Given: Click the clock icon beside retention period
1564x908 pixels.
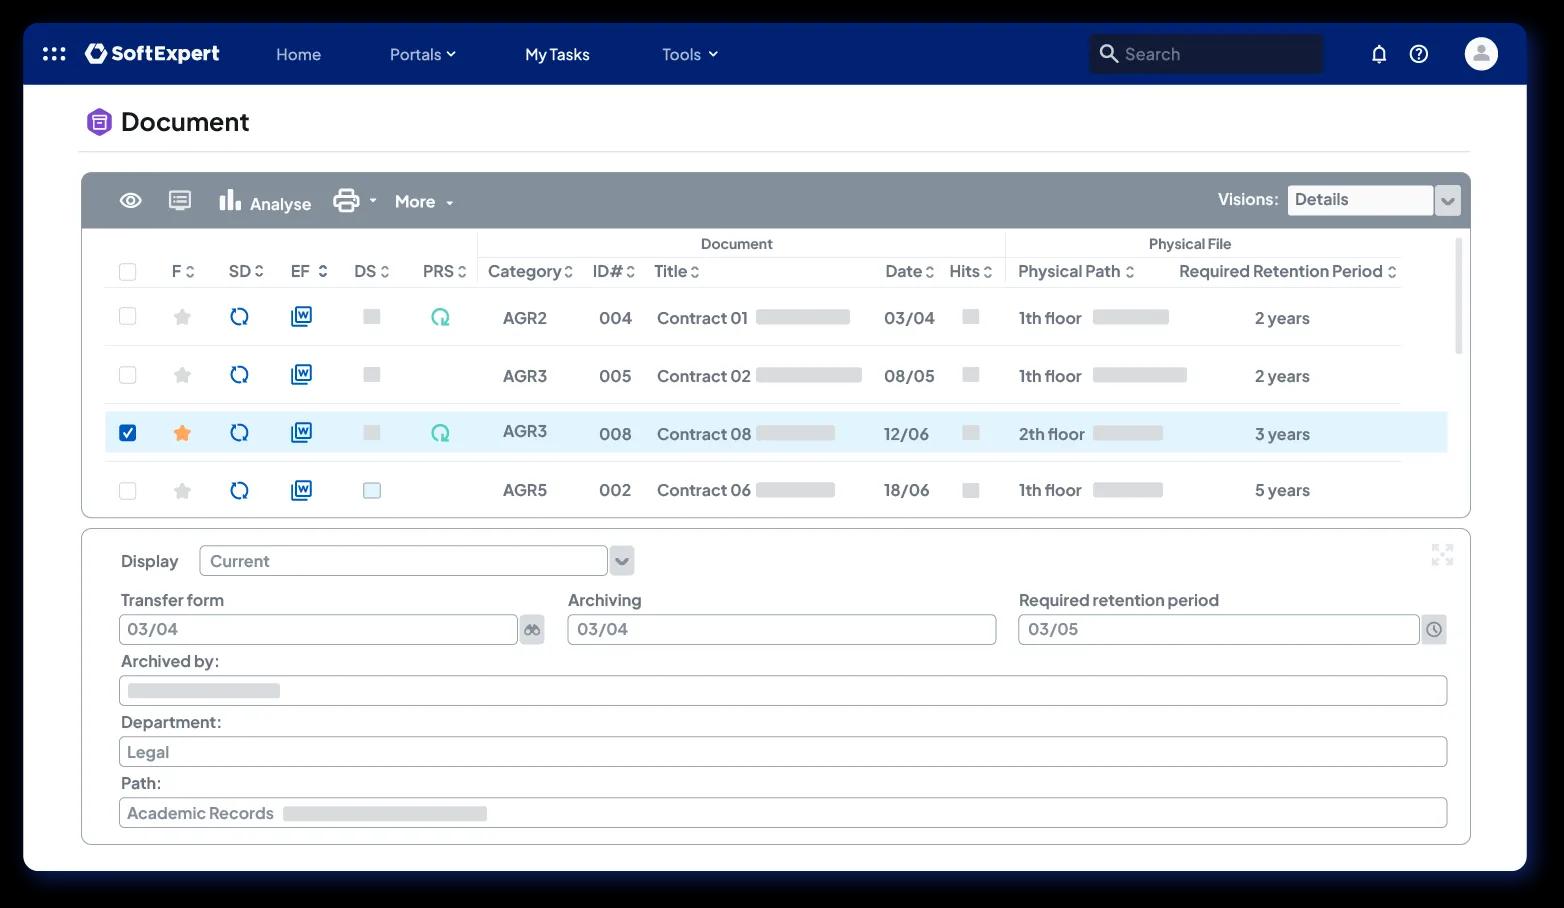Looking at the screenshot, I should (1434, 630).
